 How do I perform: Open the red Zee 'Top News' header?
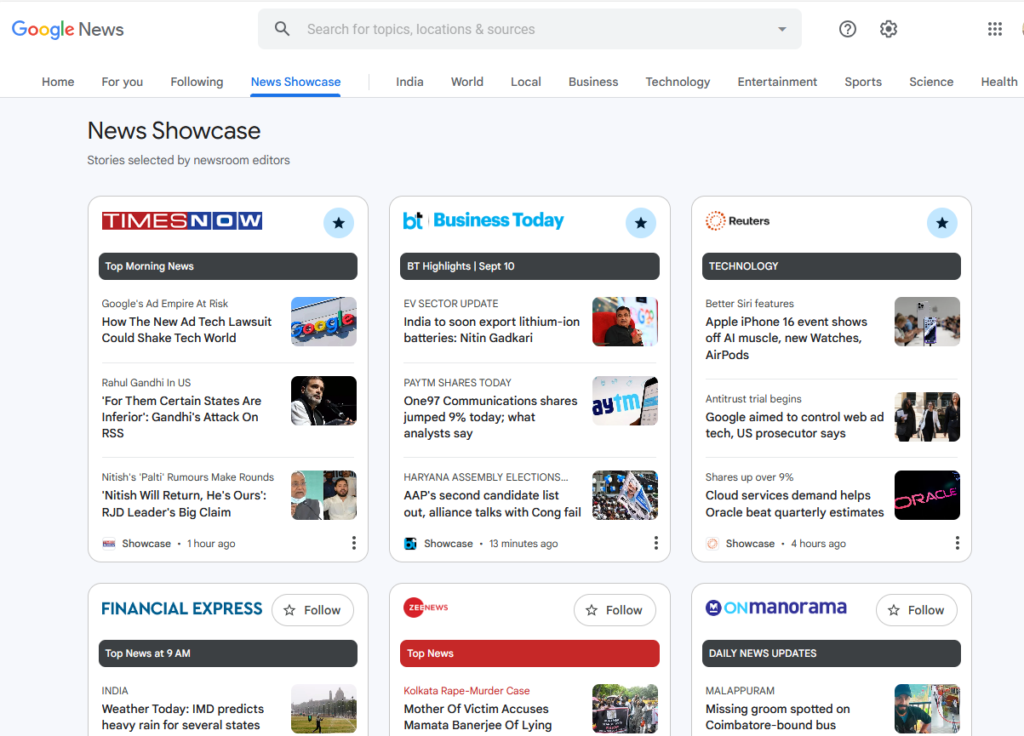530,653
